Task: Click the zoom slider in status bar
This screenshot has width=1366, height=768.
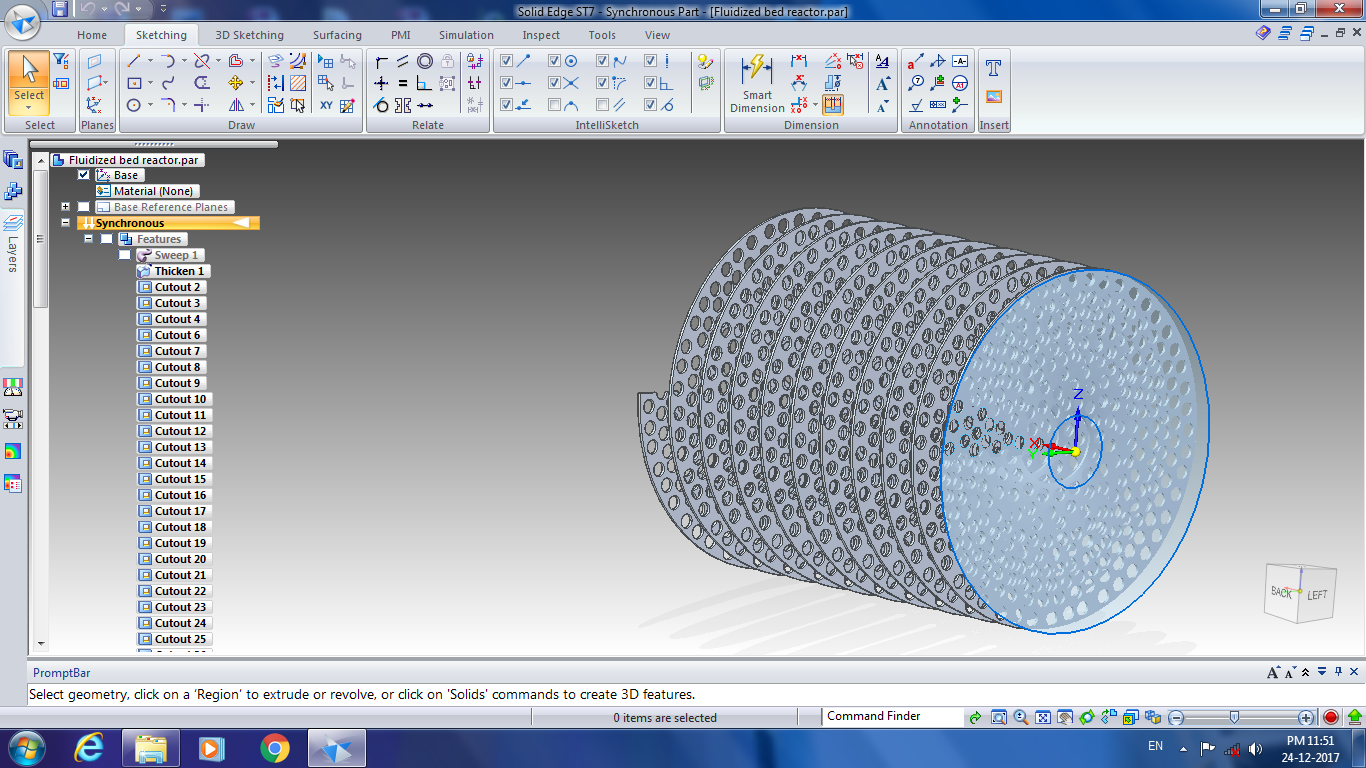Action: pyautogui.click(x=1235, y=717)
